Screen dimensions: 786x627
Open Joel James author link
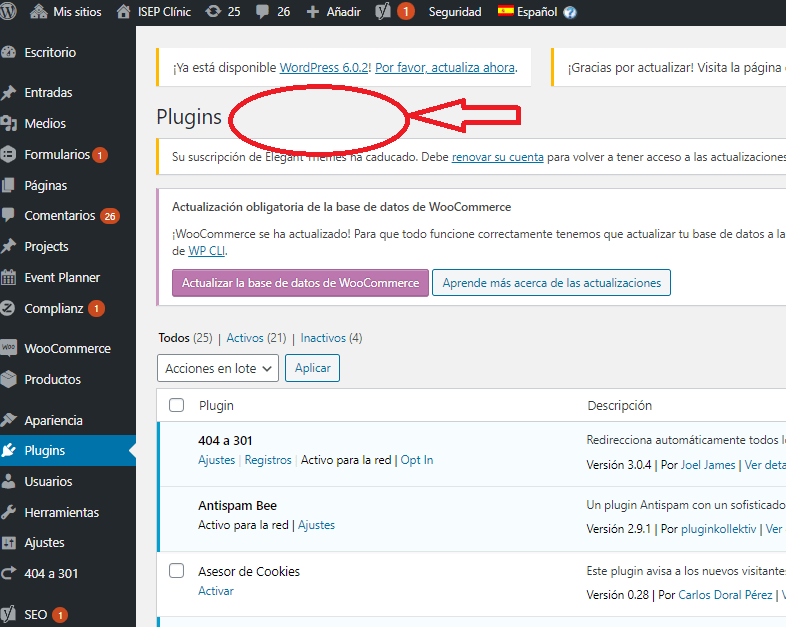click(x=707, y=465)
